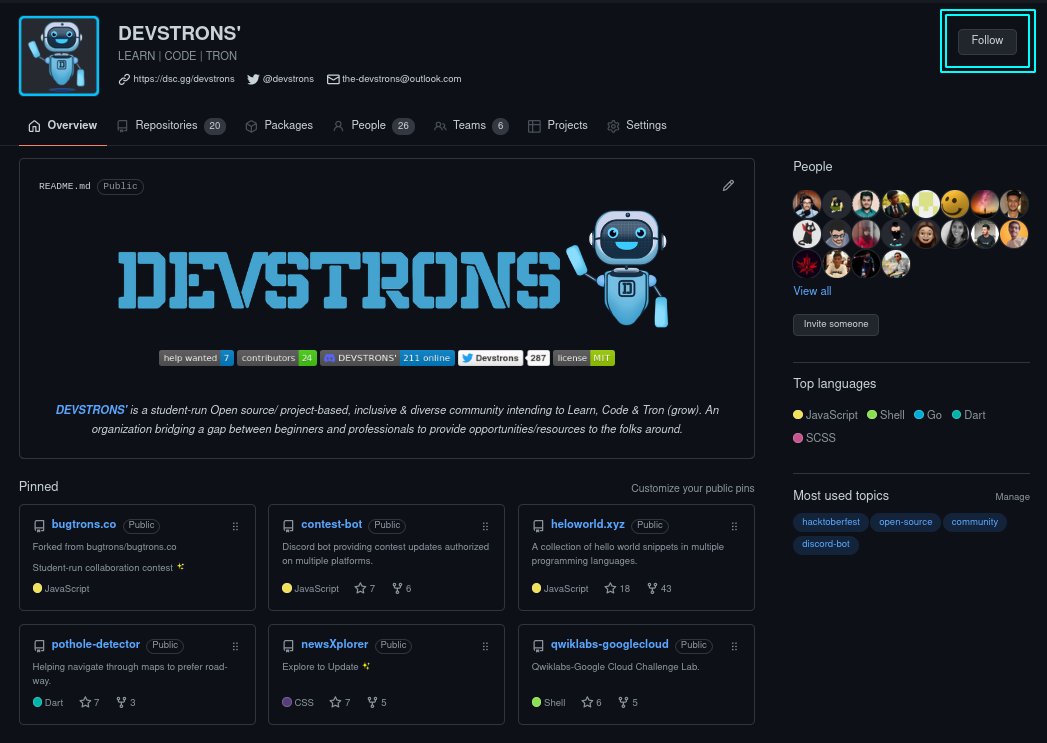Go to the People tab
1047x743 pixels.
click(373, 126)
